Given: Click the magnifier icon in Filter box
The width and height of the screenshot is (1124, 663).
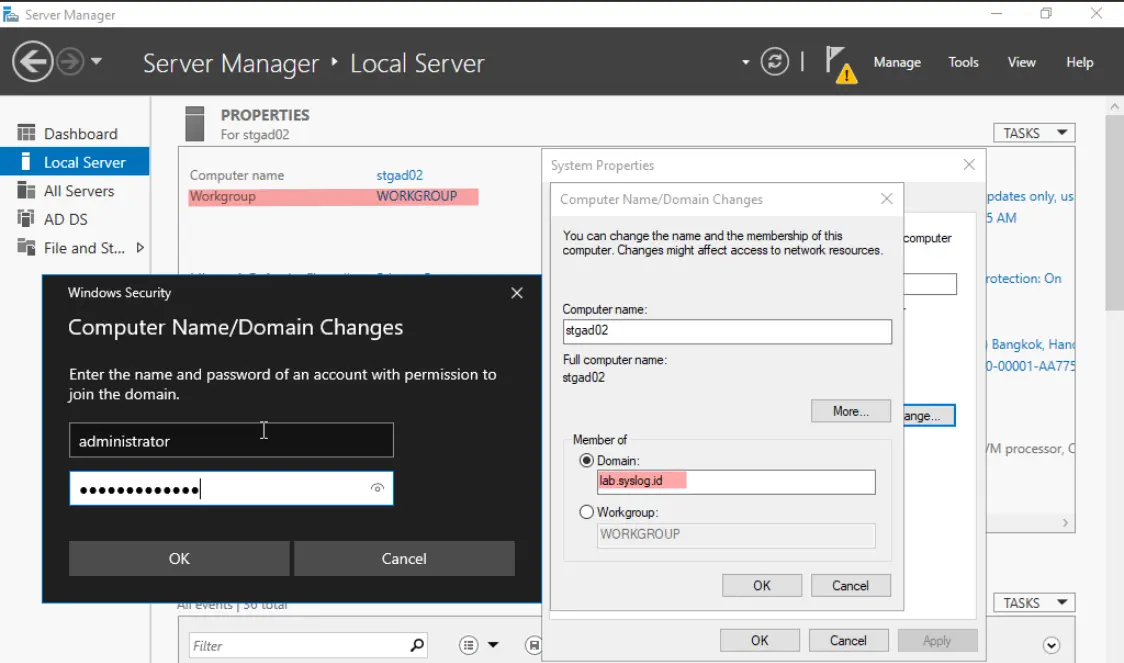Looking at the screenshot, I should (416, 645).
